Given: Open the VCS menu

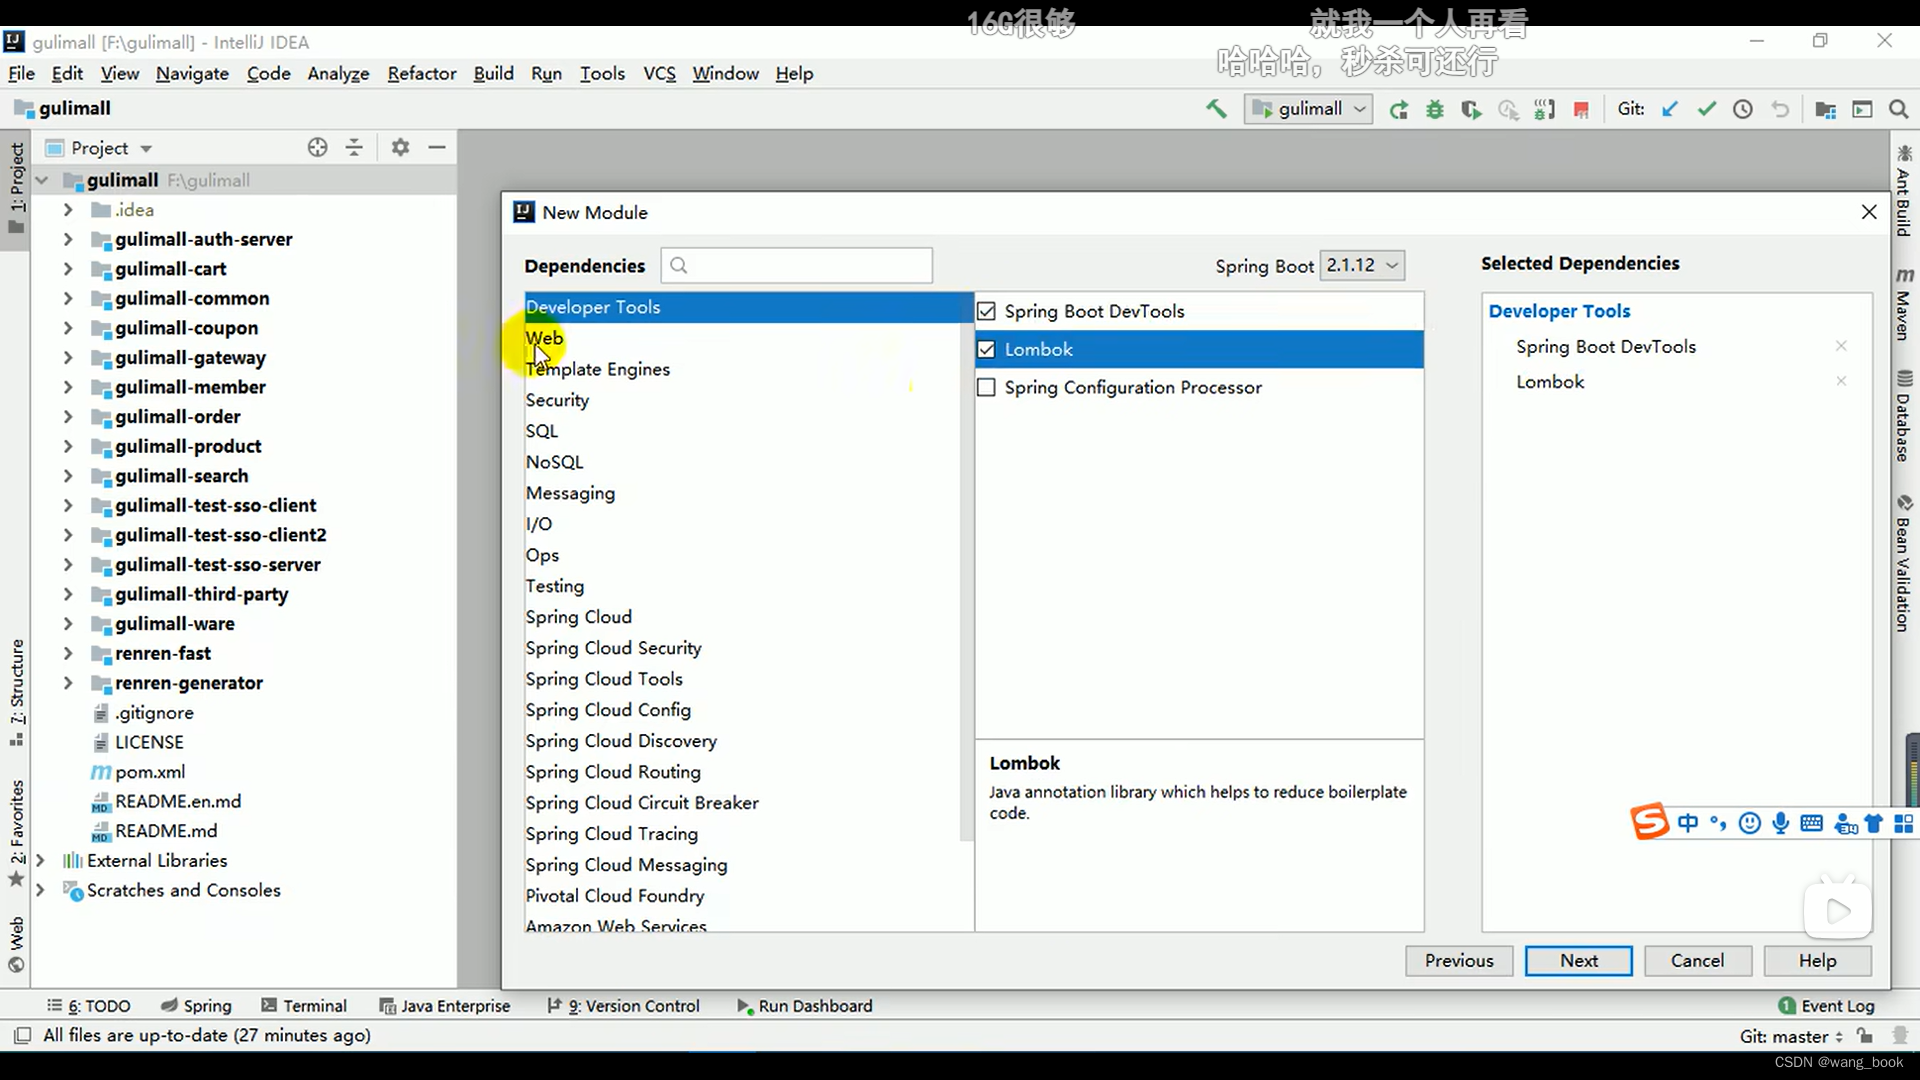Looking at the screenshot, I should pyautogui.click(x=659, y=73).
